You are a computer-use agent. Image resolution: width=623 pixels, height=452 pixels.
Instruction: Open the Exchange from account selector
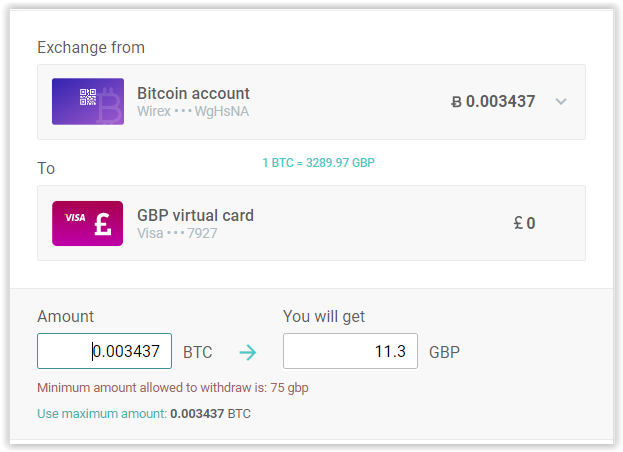(x=311, y=102)
